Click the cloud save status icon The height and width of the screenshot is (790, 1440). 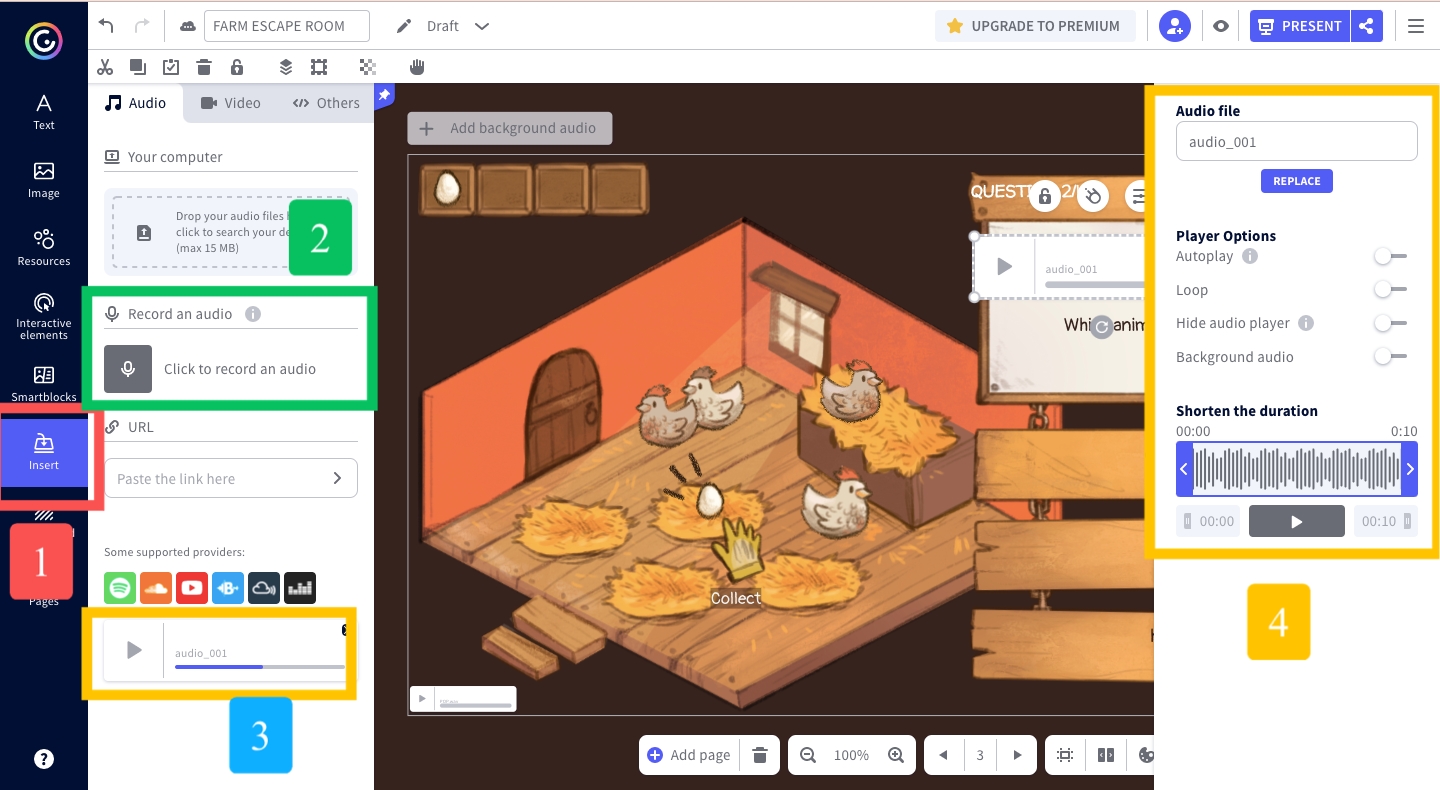click(x=187, y=26)
